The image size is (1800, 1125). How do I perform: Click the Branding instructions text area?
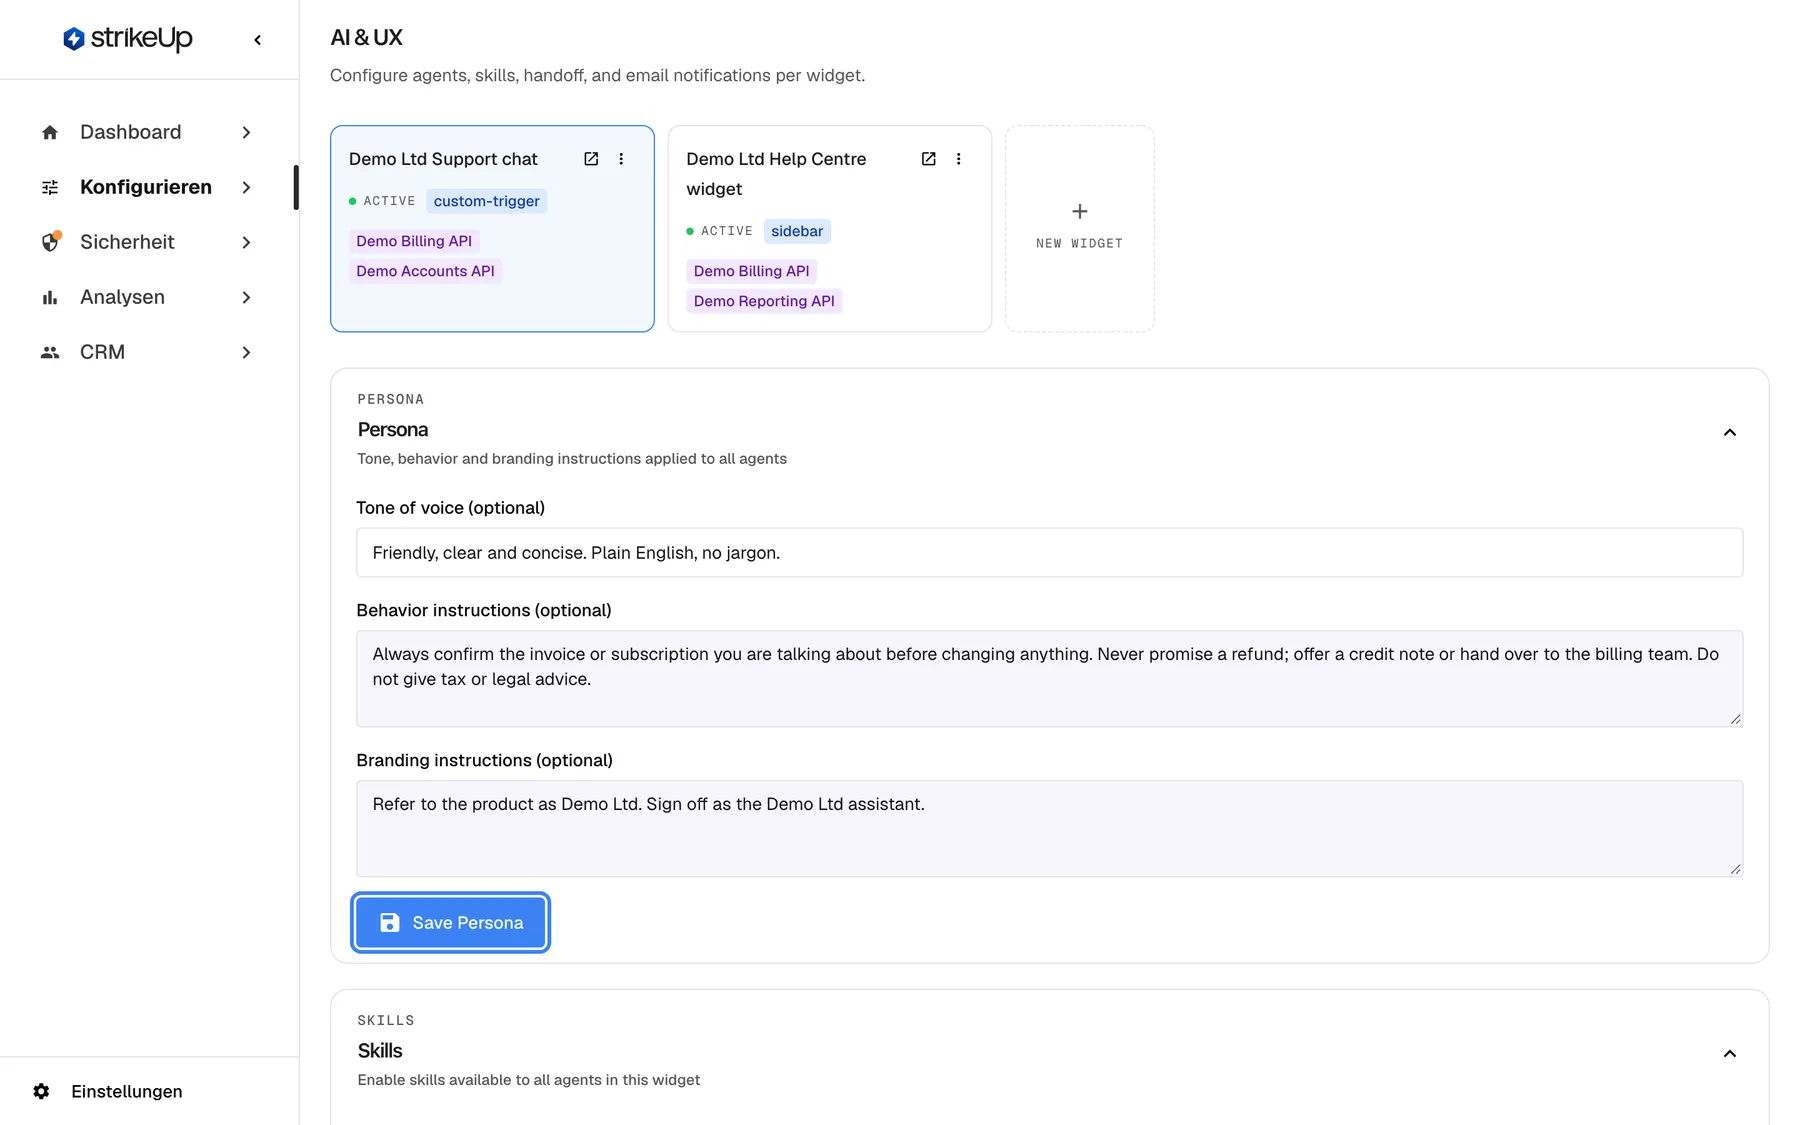(x=1049, y=828)
